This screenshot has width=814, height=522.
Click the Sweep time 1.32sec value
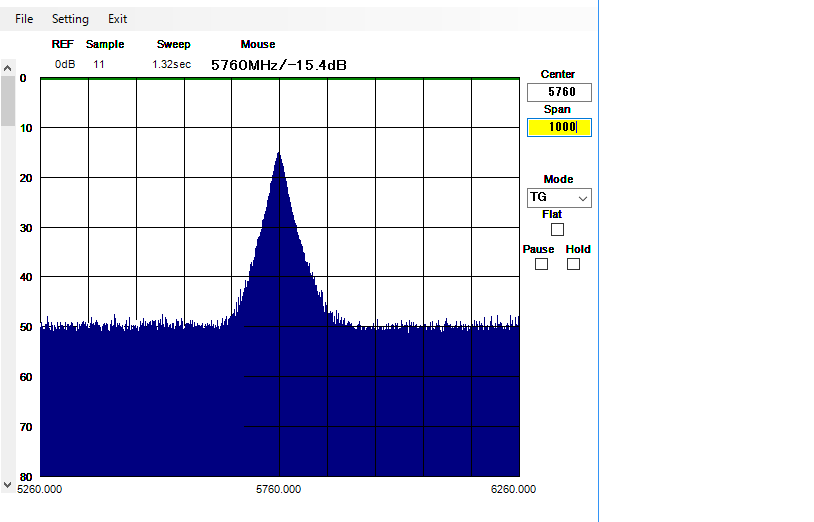point(172,64)
